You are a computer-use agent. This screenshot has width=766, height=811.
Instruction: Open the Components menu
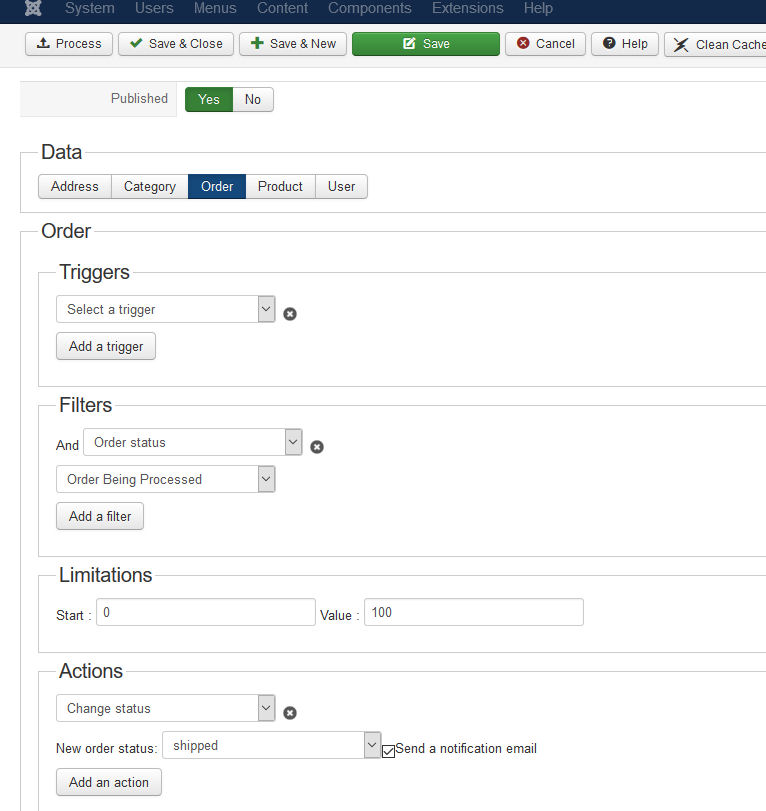tap(370, 8)
